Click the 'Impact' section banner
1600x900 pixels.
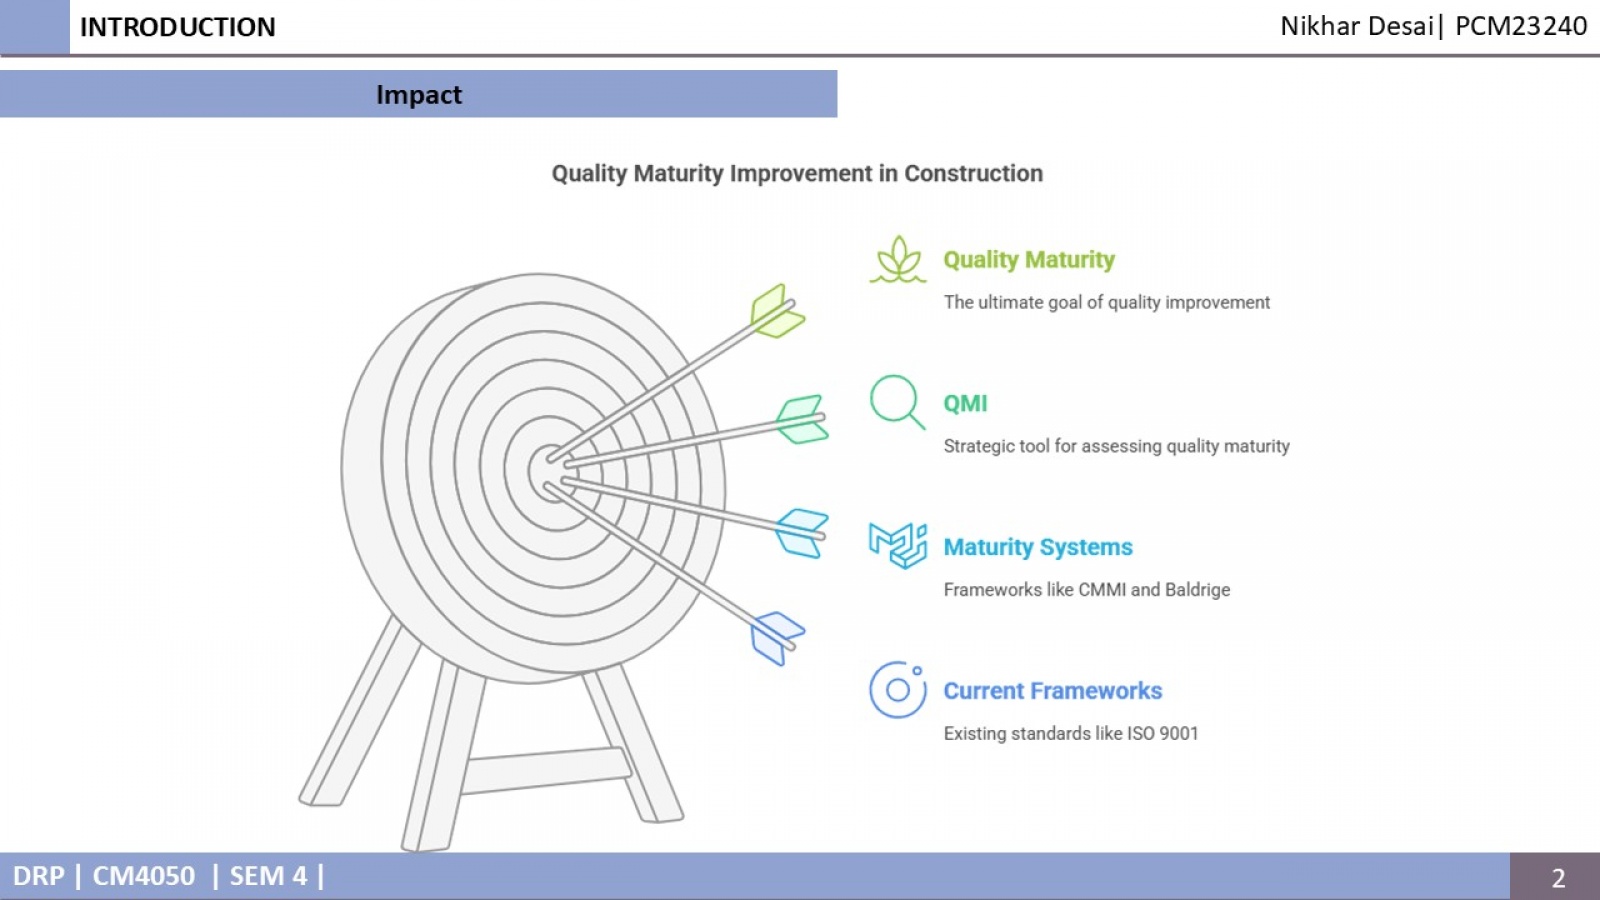[x=418, y=94]
